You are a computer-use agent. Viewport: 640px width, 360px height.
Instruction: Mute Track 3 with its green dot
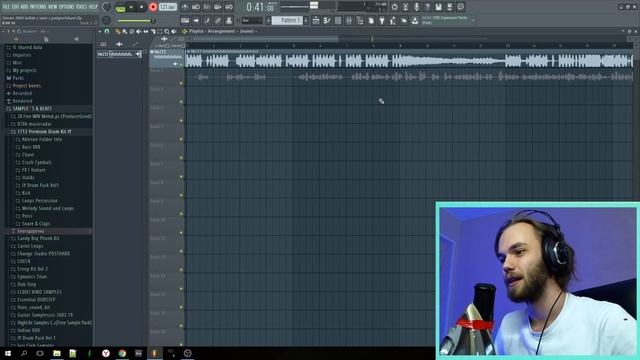(x=181, y=102)
